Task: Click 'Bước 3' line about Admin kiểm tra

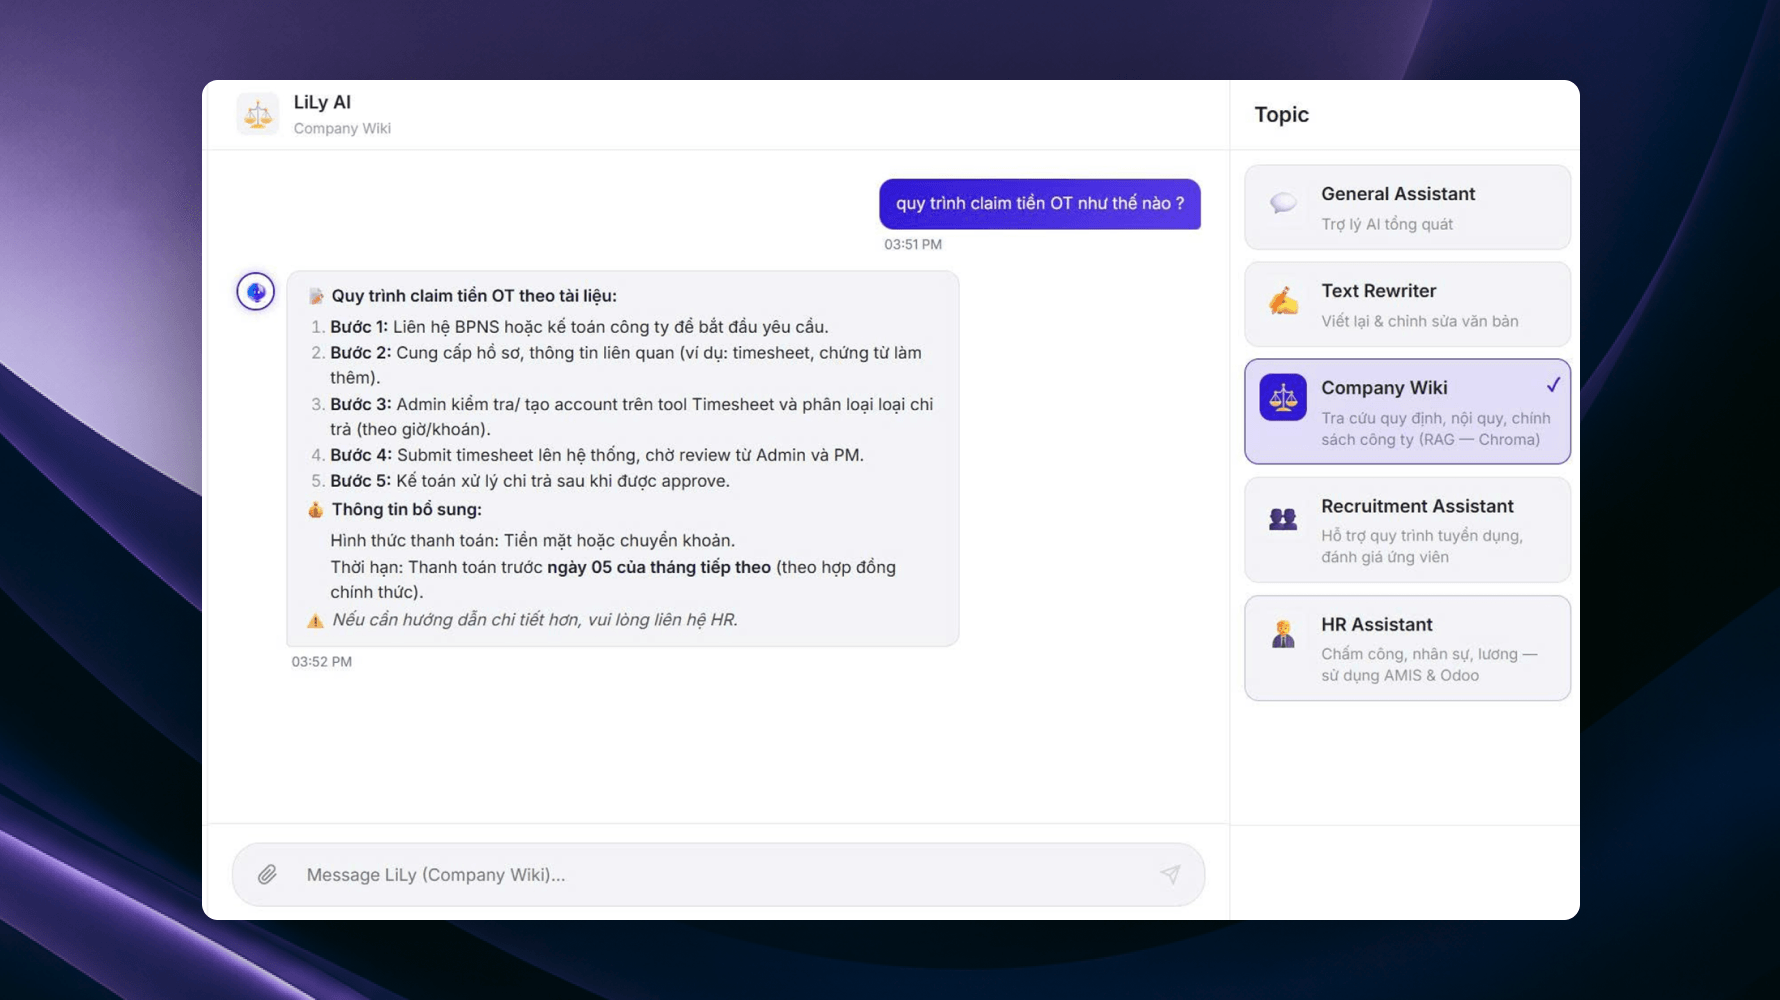Action: point(631,417)
